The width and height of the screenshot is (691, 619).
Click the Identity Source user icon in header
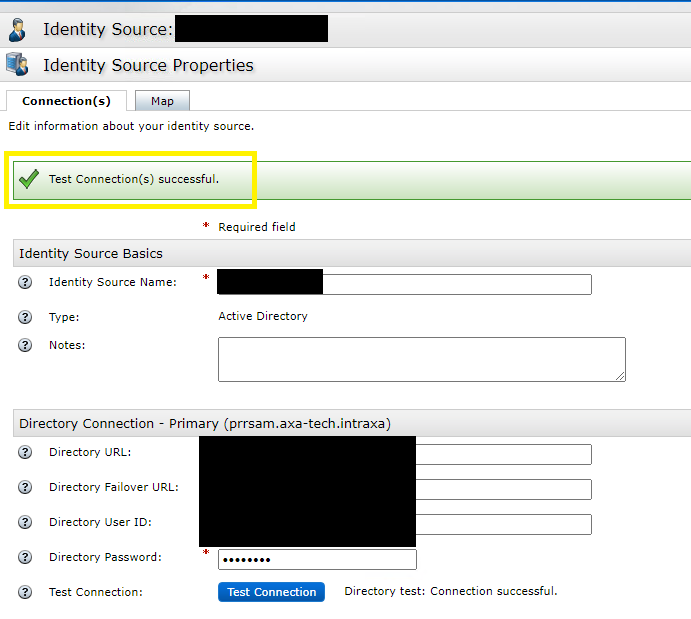point(17,29)
